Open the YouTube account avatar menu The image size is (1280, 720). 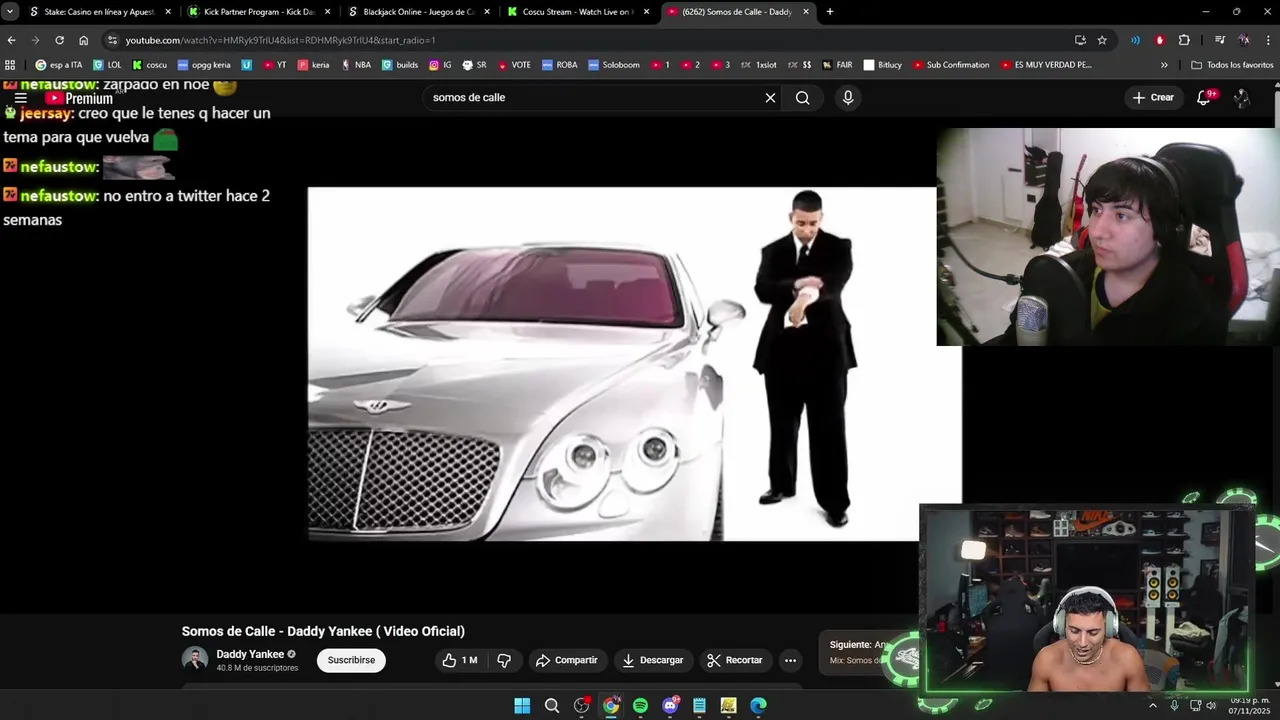(1241, 98)
